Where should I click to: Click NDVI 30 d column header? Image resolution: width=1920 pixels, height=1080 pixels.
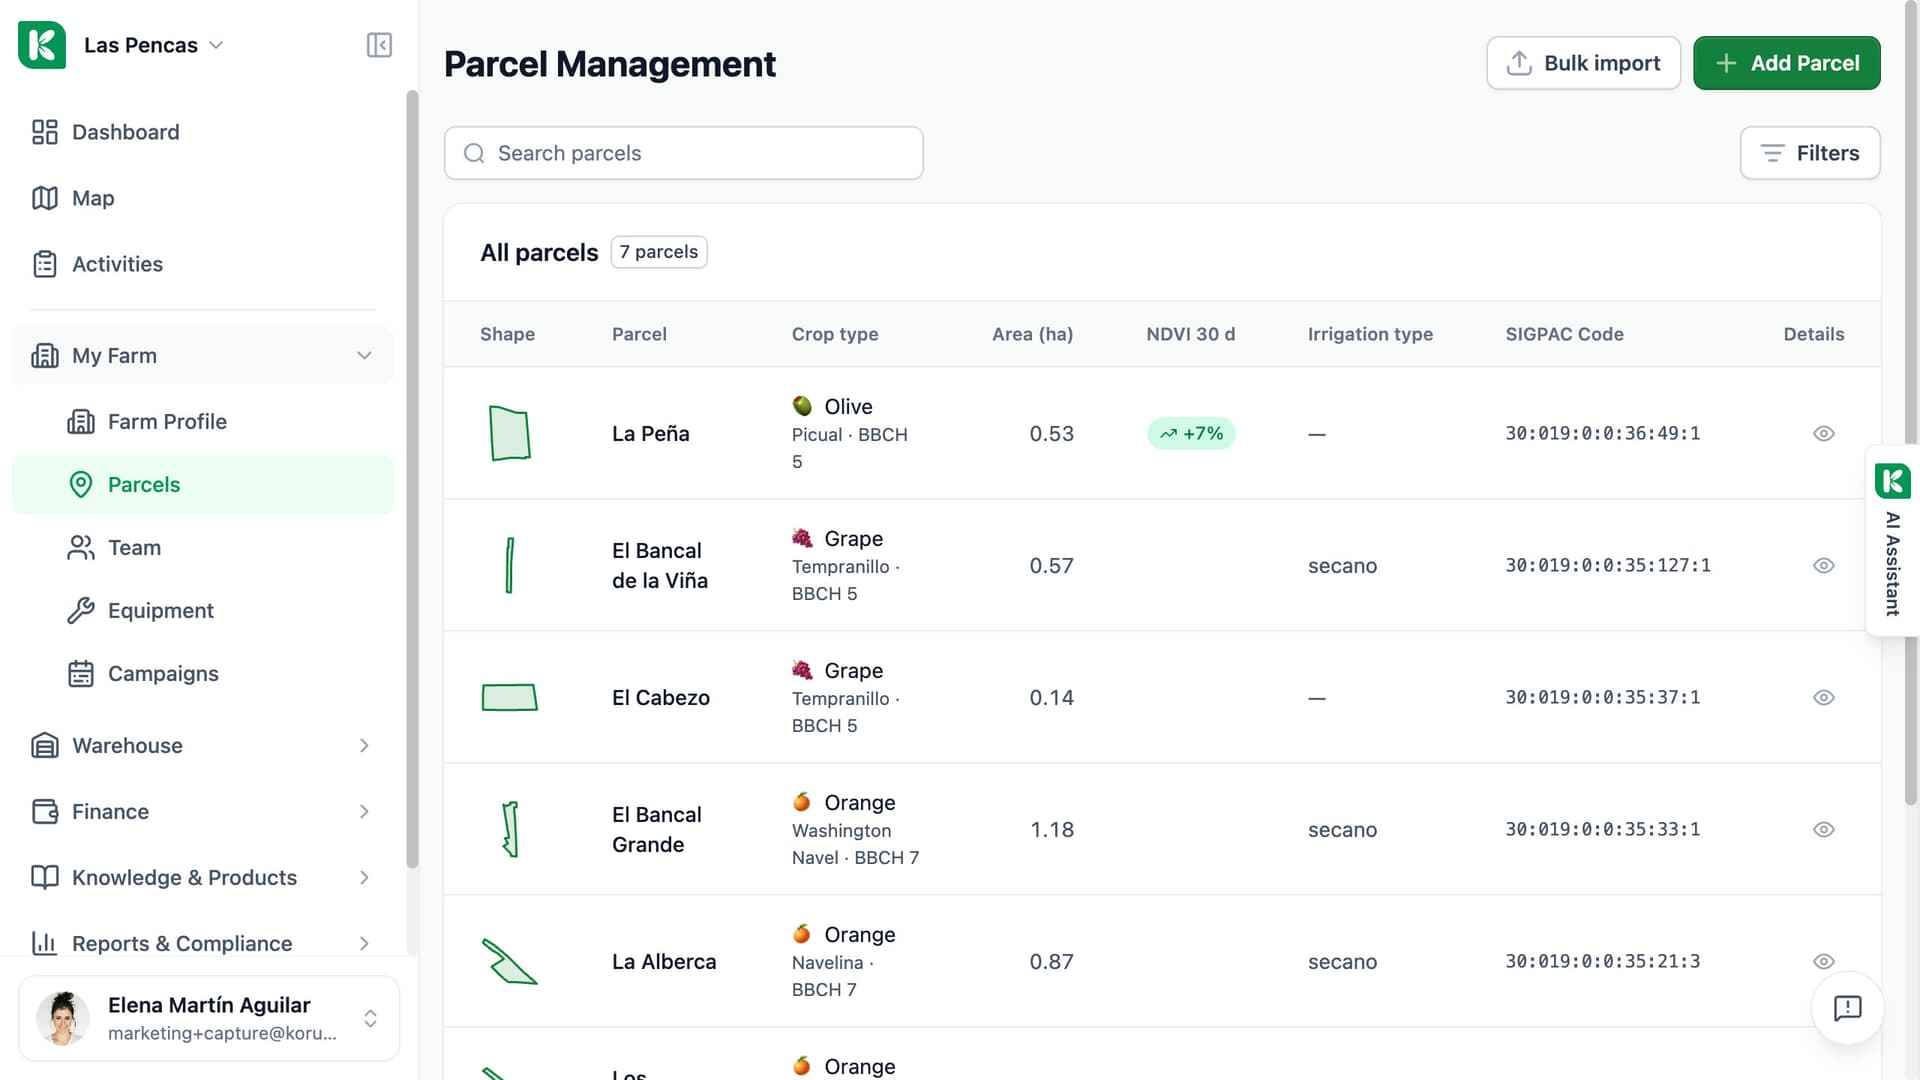1190,334
